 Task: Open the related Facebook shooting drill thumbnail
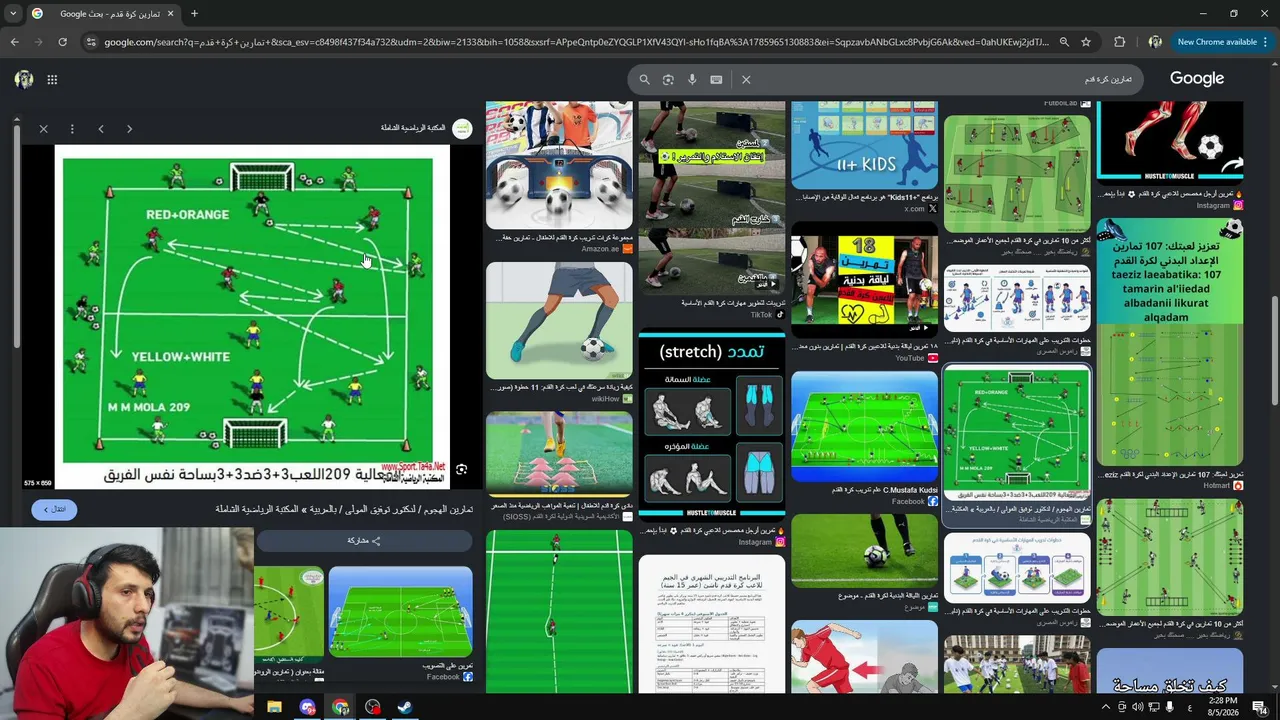(x=400, y=613)
